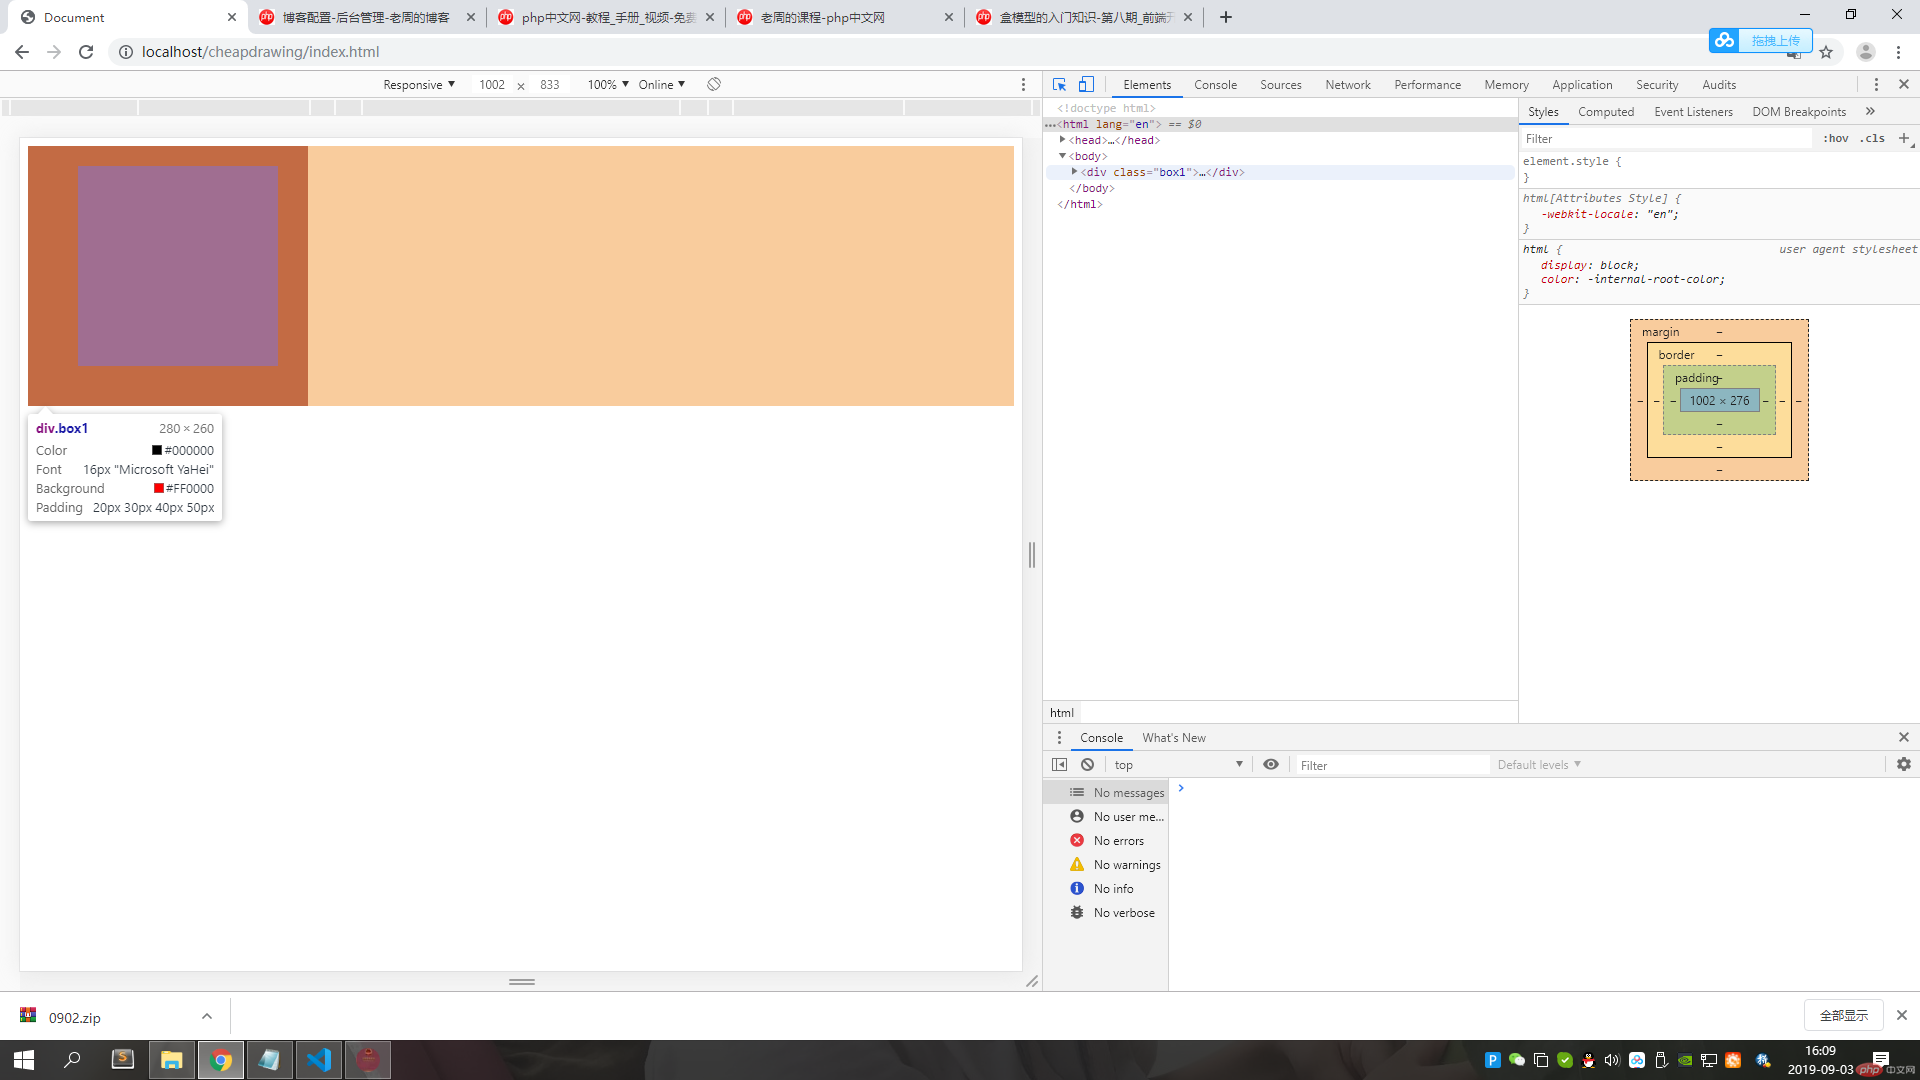Open the Chrome profile avatar
This screenshot has width=1920, height=1080.
click(x=1866, y=52)
